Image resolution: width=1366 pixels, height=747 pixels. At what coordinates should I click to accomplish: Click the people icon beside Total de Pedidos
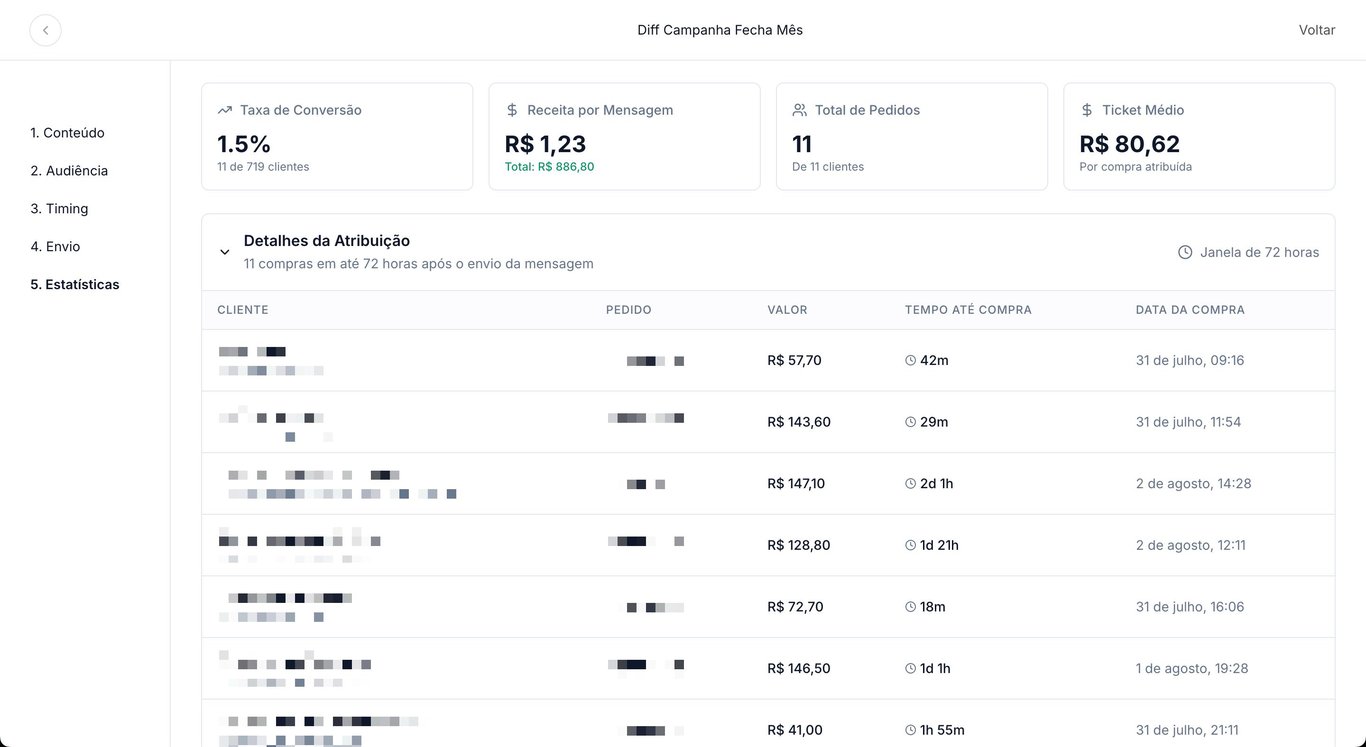coord(799,110)
